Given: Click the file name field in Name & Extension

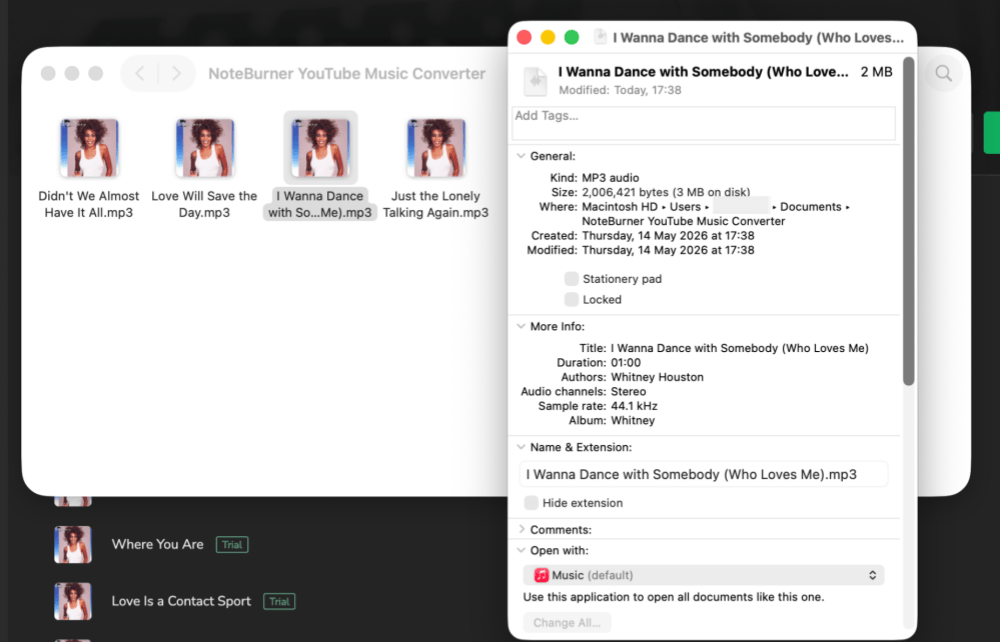Looking at the screenshot, I should (703, 474).
